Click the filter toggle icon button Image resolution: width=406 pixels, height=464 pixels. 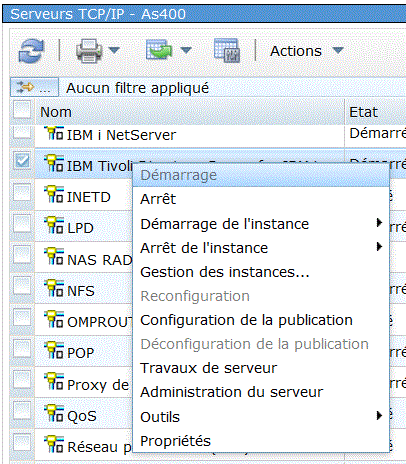pos(34,87)
